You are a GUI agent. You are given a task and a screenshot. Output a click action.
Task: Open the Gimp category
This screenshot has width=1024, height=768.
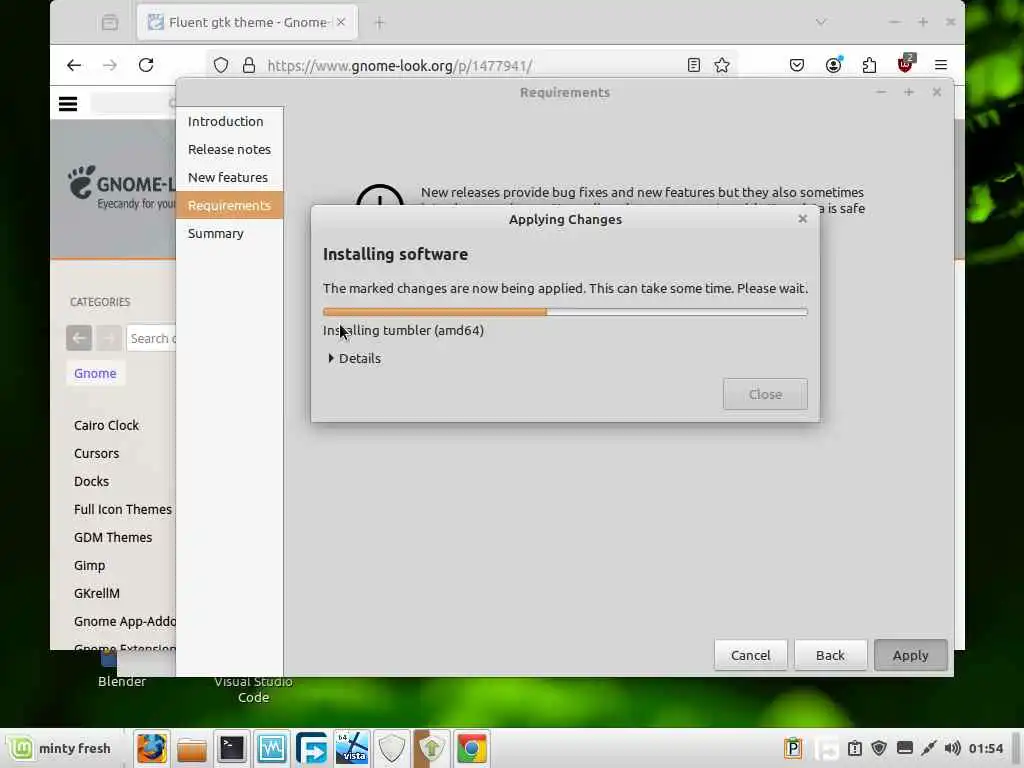89,566
